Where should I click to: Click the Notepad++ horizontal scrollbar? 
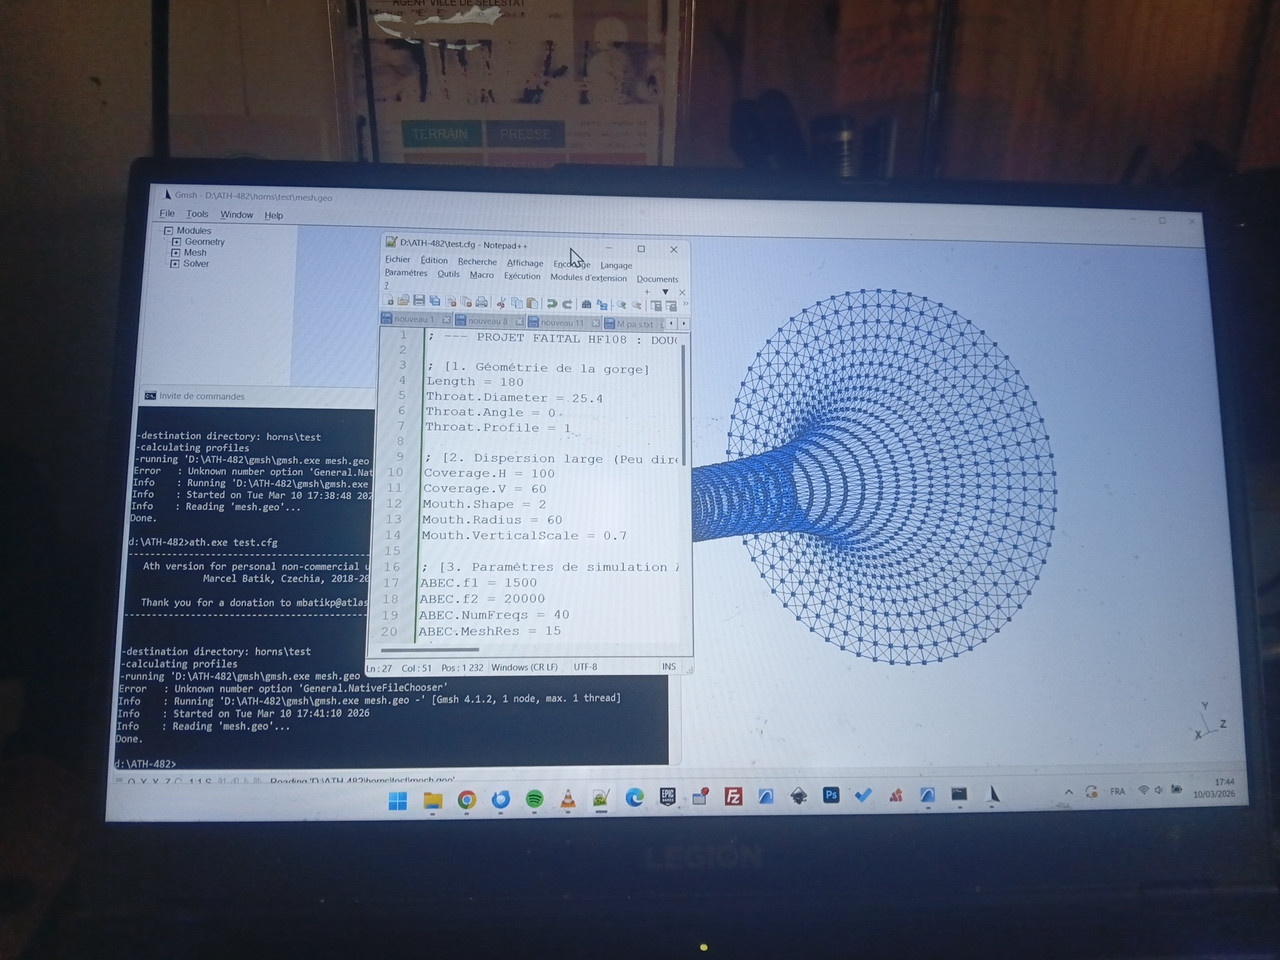click(430, 650)
